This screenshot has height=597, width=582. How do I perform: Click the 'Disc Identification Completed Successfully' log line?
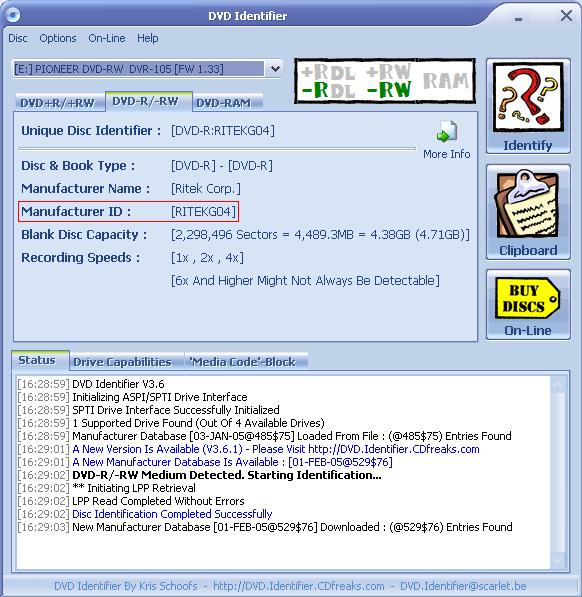click(x=172, y=514)
